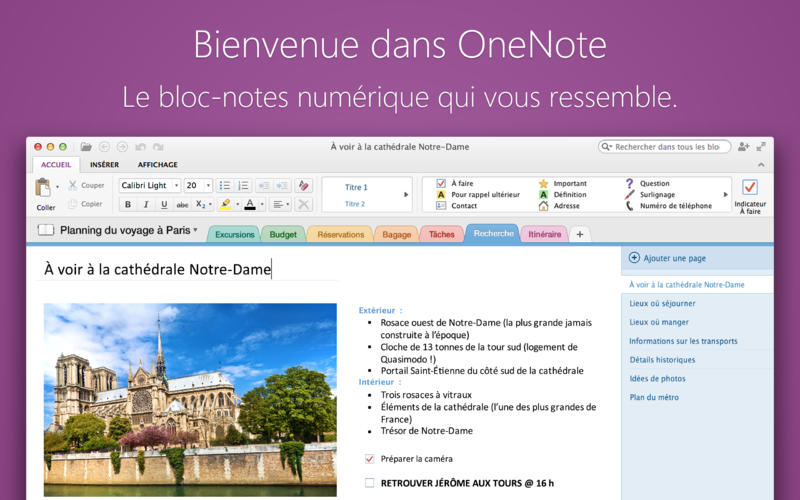
Task: Click the Couper scissors icon
Action: point(73,185)
